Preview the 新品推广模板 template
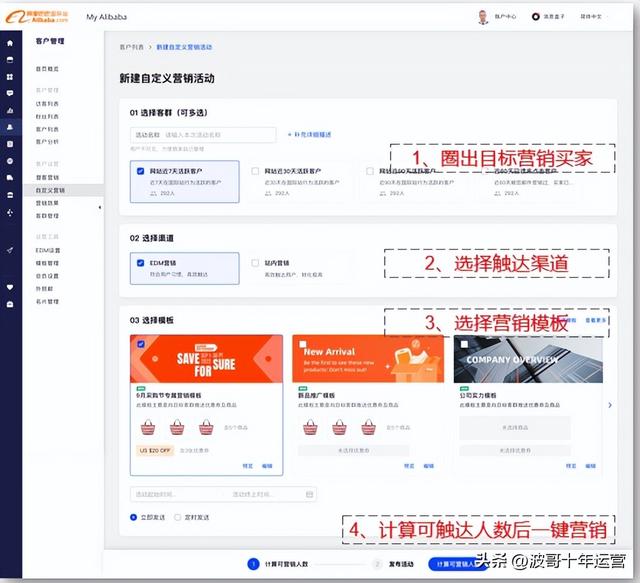This screenshot has height=583, width=640. tap(409, 466)
